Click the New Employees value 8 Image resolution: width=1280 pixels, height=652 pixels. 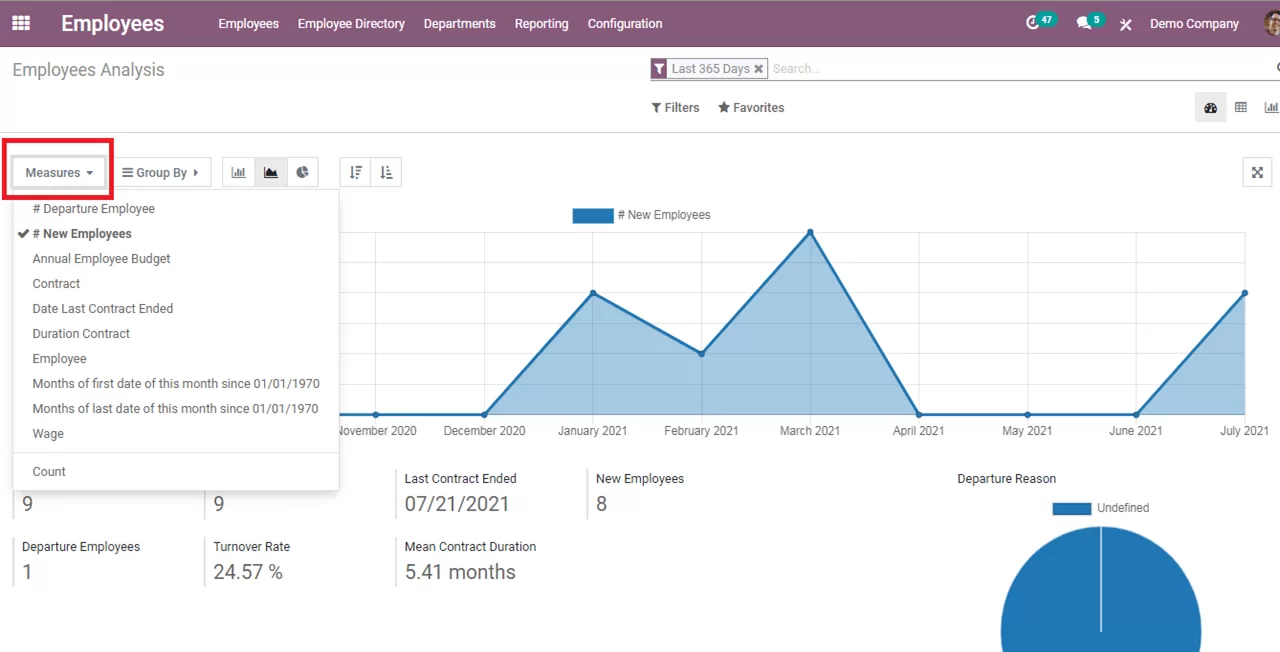(602, 504)
